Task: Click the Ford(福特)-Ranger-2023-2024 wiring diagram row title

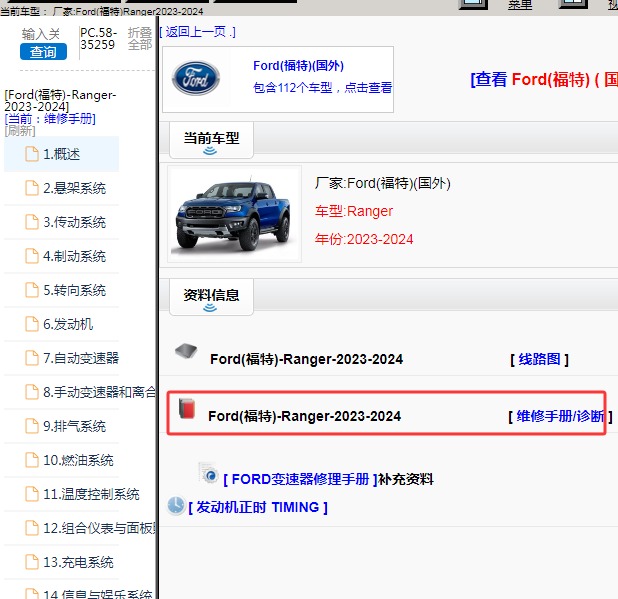Action: click(x=306, y=359)
